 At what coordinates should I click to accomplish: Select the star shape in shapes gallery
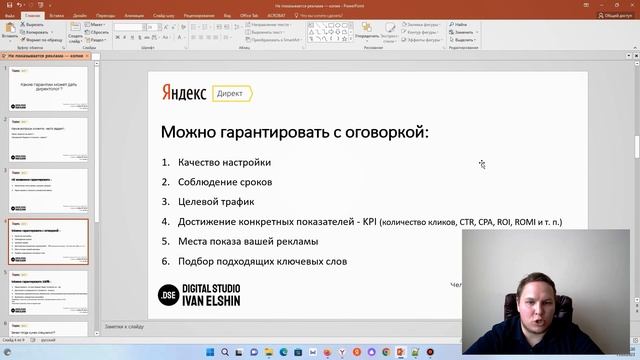coord(344,39)
